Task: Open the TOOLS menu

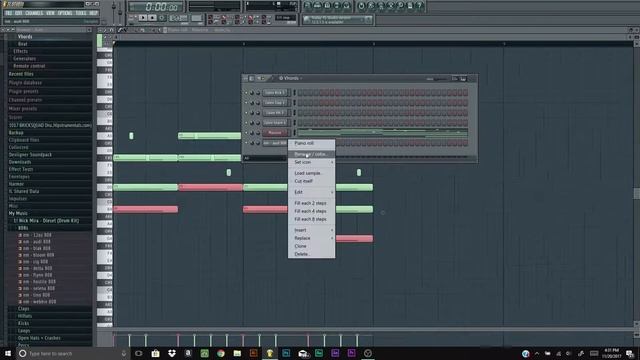Action: pyautogui.click(x=81, y=13)
